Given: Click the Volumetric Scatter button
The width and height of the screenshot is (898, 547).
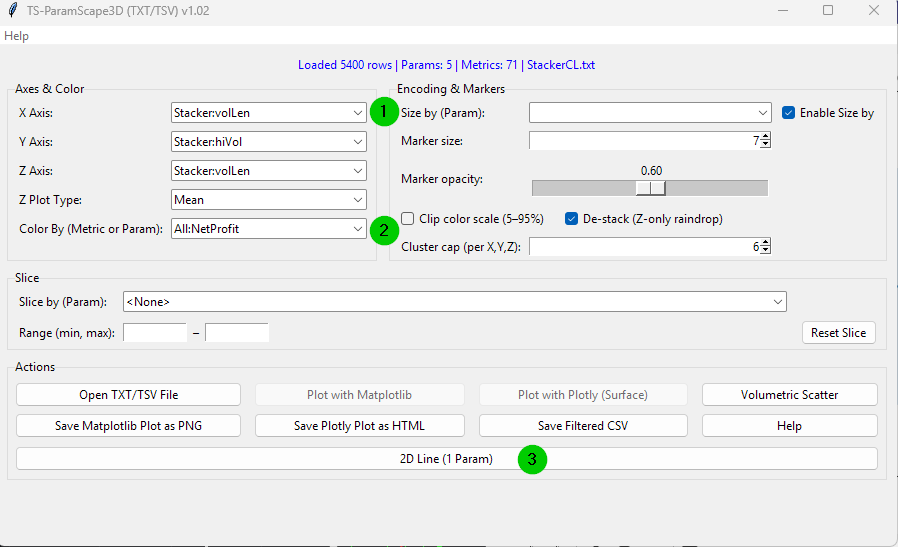Looking at the screenshot, I should click(789, 395).
